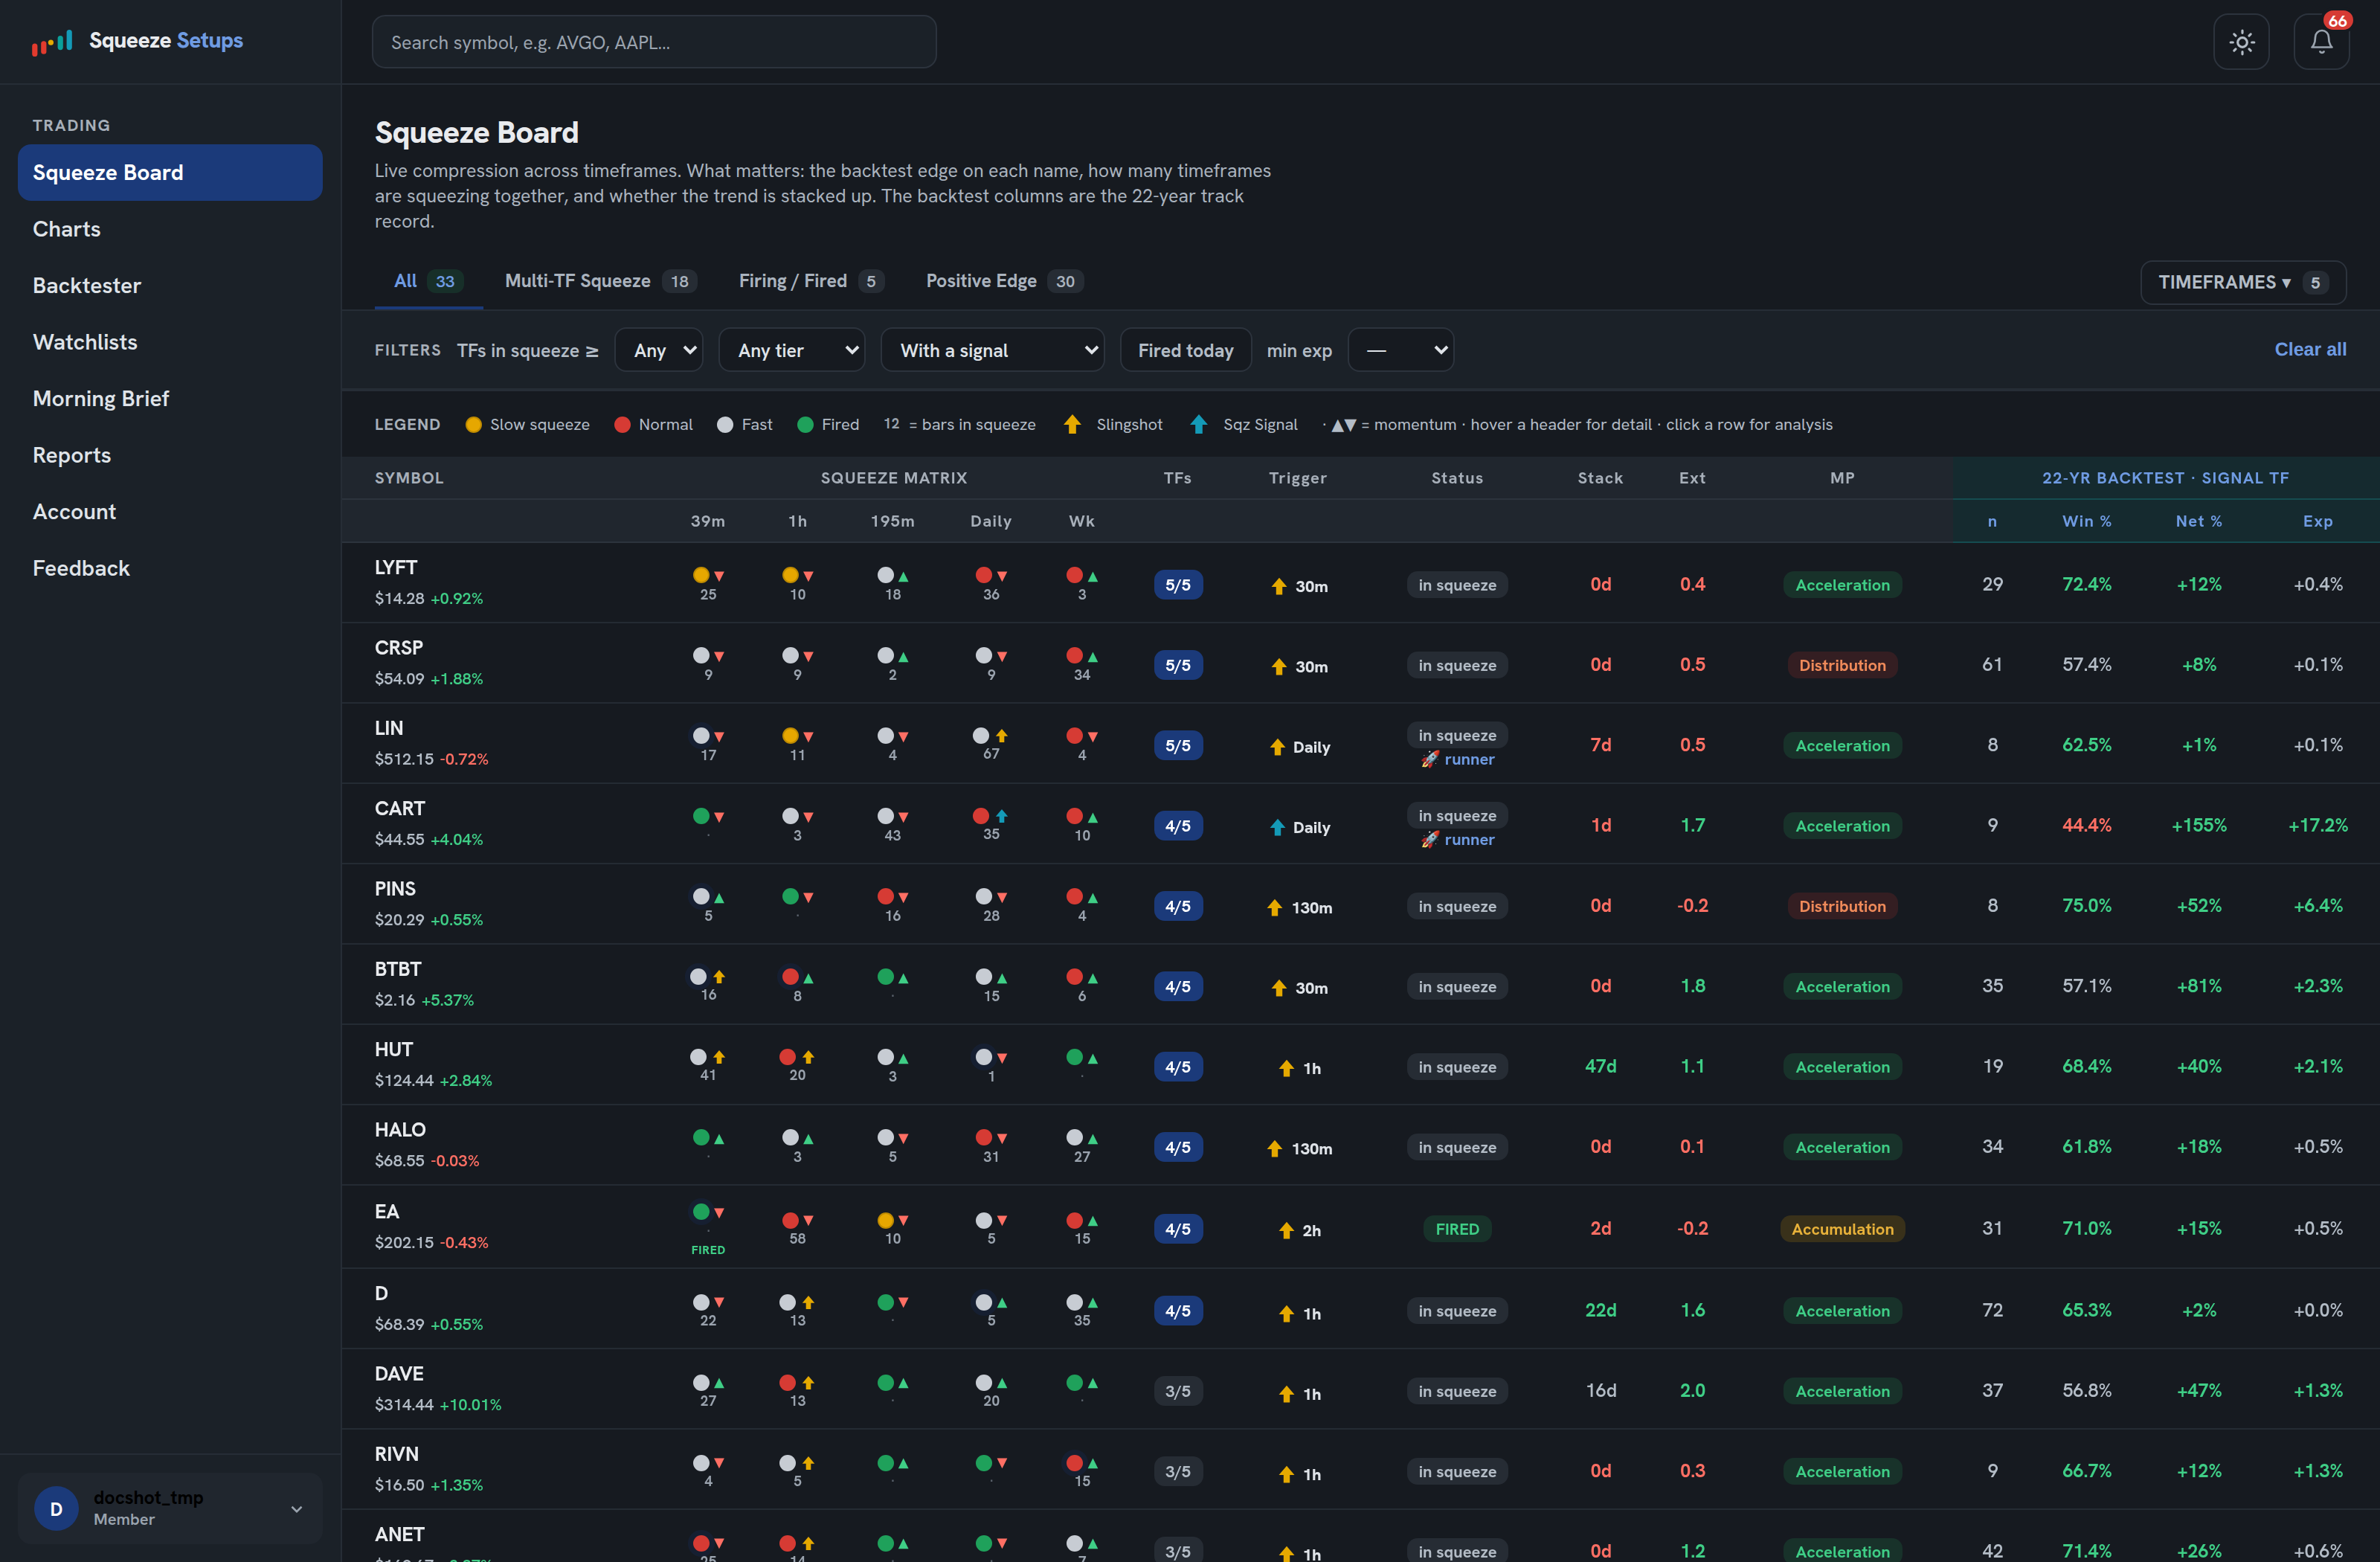Open the Any tier dropdown
Screen dimensions: 2380x1562
792,350
